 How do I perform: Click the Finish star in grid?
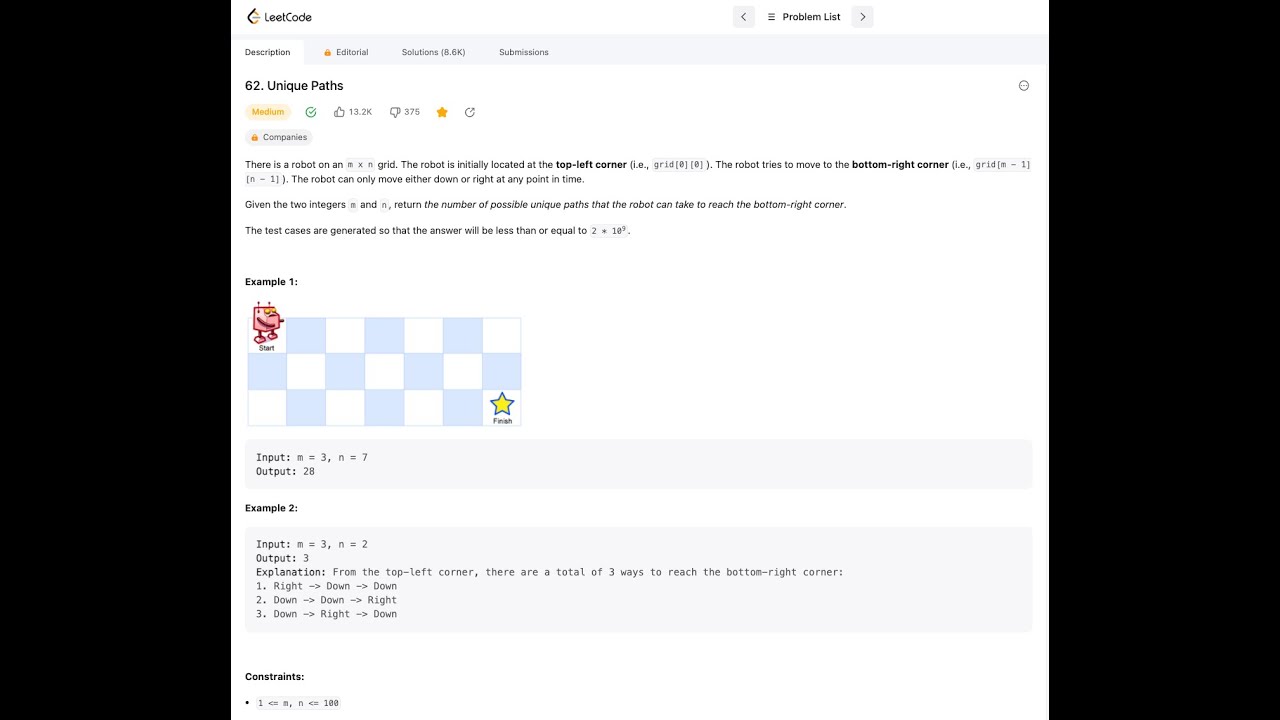502,405
